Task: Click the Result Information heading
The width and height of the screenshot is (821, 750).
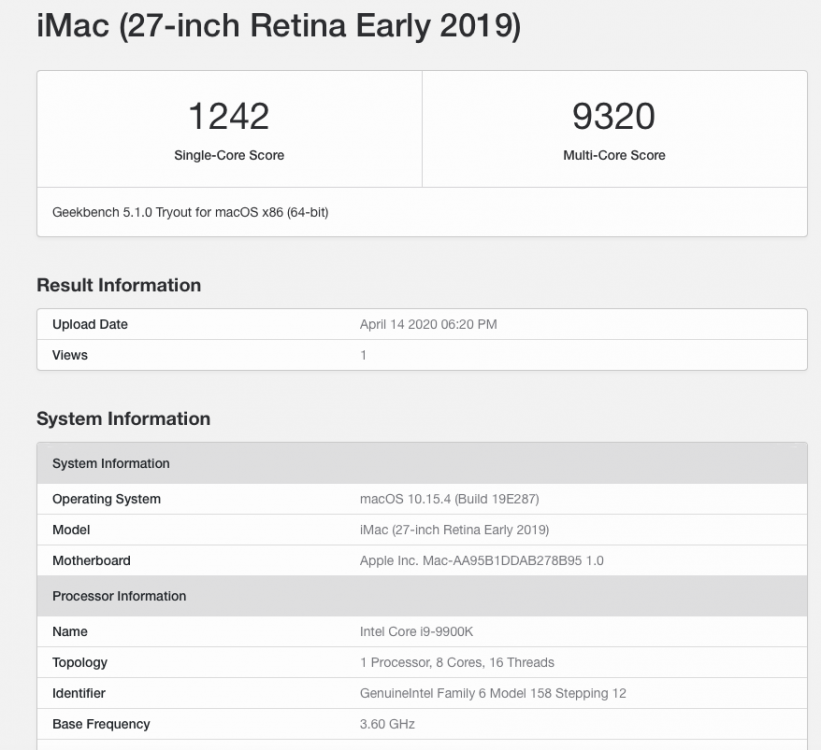Action: 119,285
